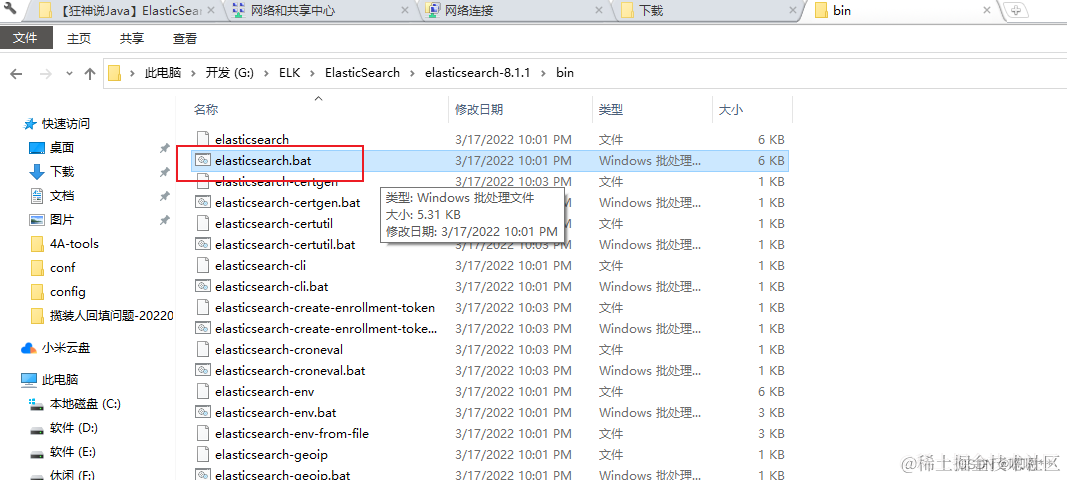Open the 共享 ribbon tab
The image size is (1067, 480).
tap(132, 39)
